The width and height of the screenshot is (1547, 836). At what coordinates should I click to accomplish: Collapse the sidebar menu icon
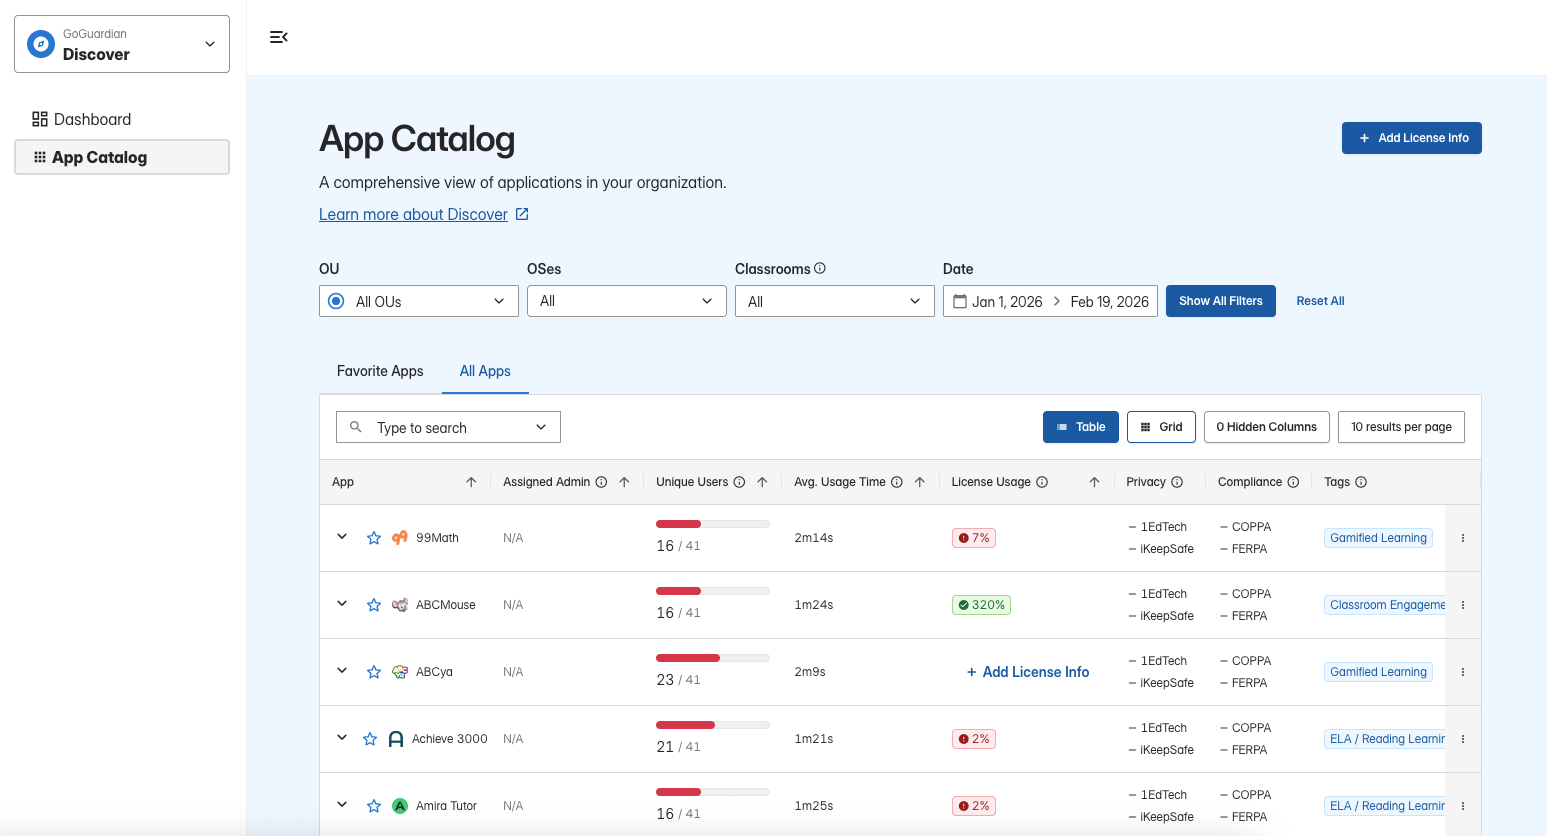[279, 37]
